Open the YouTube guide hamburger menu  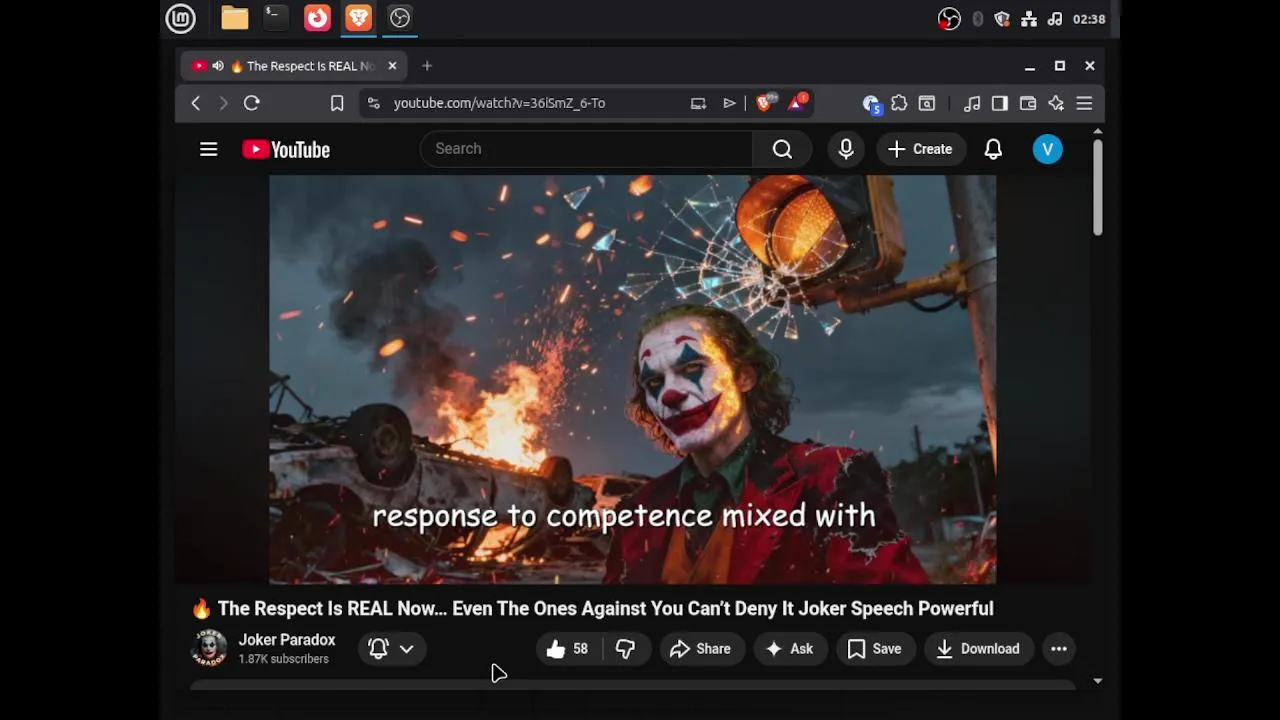click(x=208, y=149)
